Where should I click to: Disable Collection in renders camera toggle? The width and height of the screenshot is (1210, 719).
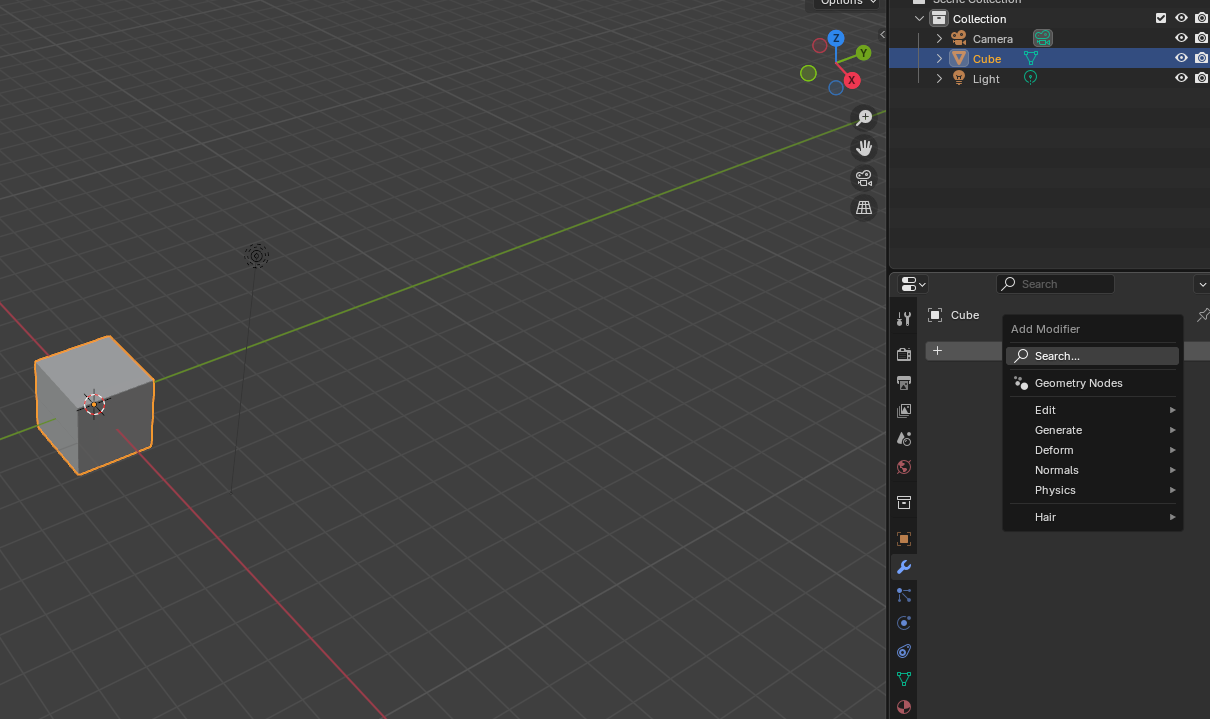point(1201,18)
